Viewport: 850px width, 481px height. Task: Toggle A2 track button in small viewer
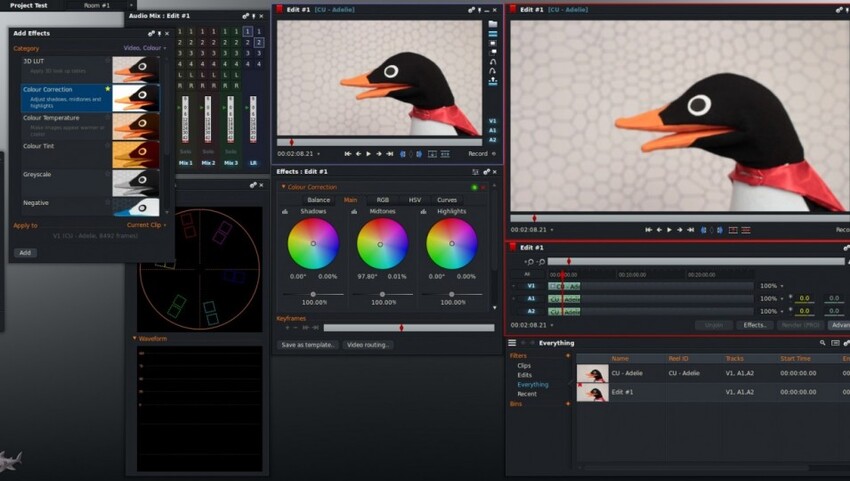(492, 139)
